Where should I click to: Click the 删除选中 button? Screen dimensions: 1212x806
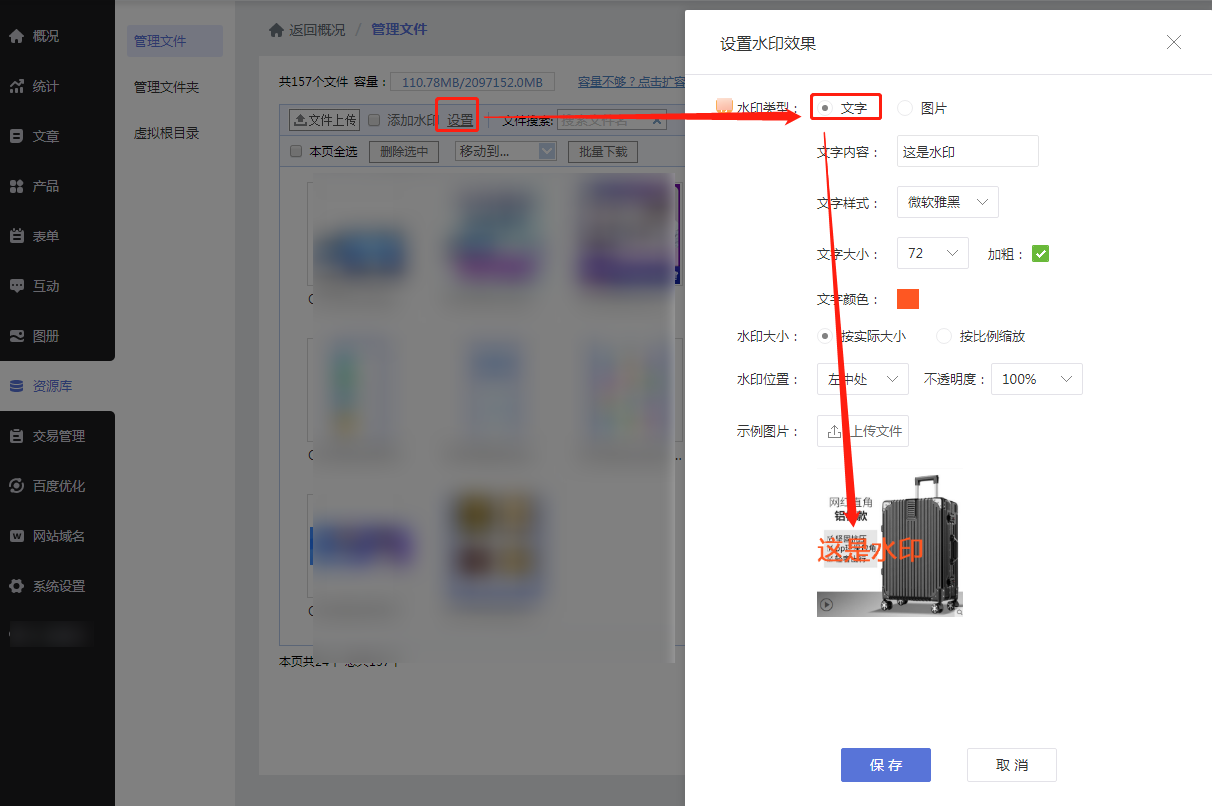coord(404,152)
